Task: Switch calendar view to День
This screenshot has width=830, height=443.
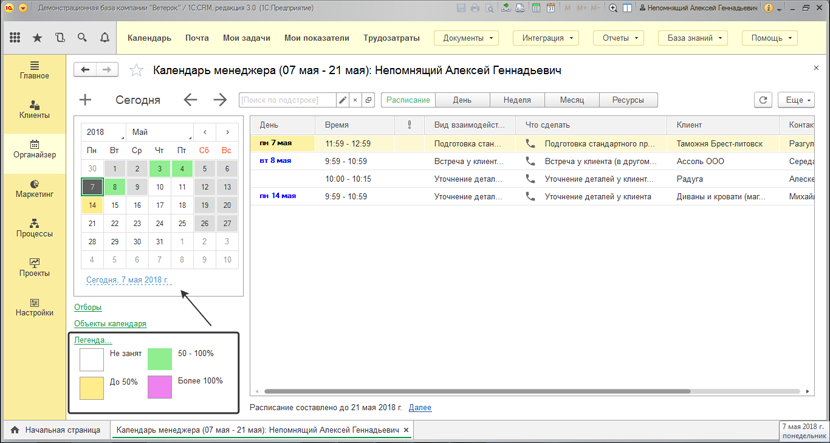Action: point(462,100)
